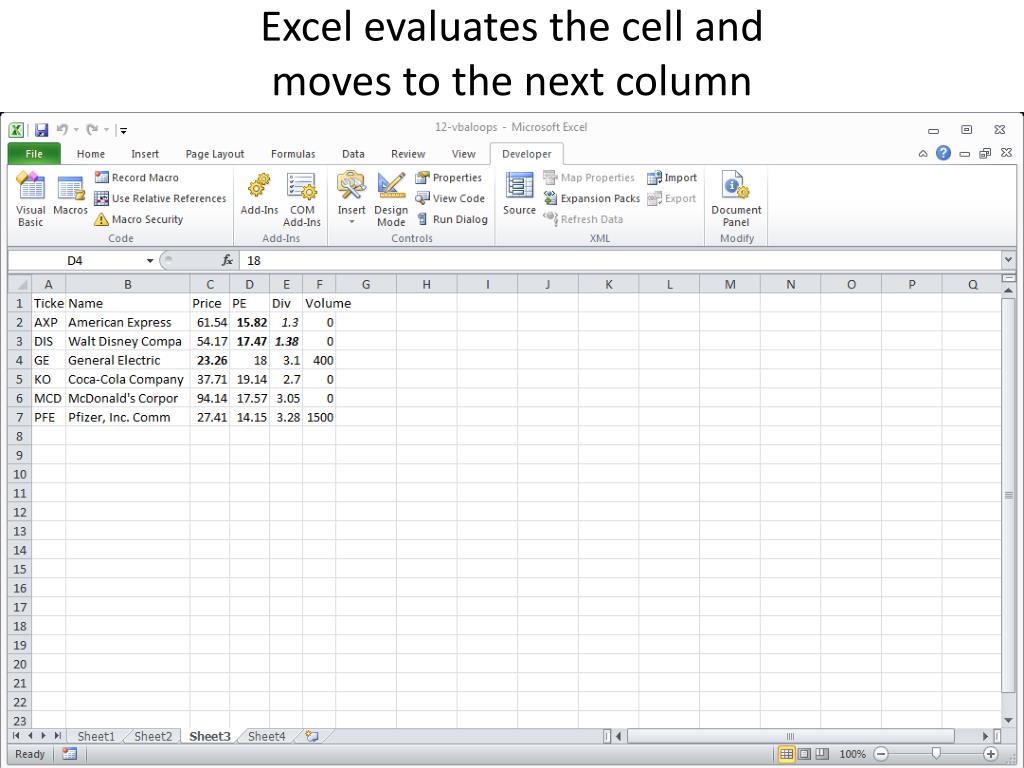Click in the formula bar showing 18

coord(620,261)
